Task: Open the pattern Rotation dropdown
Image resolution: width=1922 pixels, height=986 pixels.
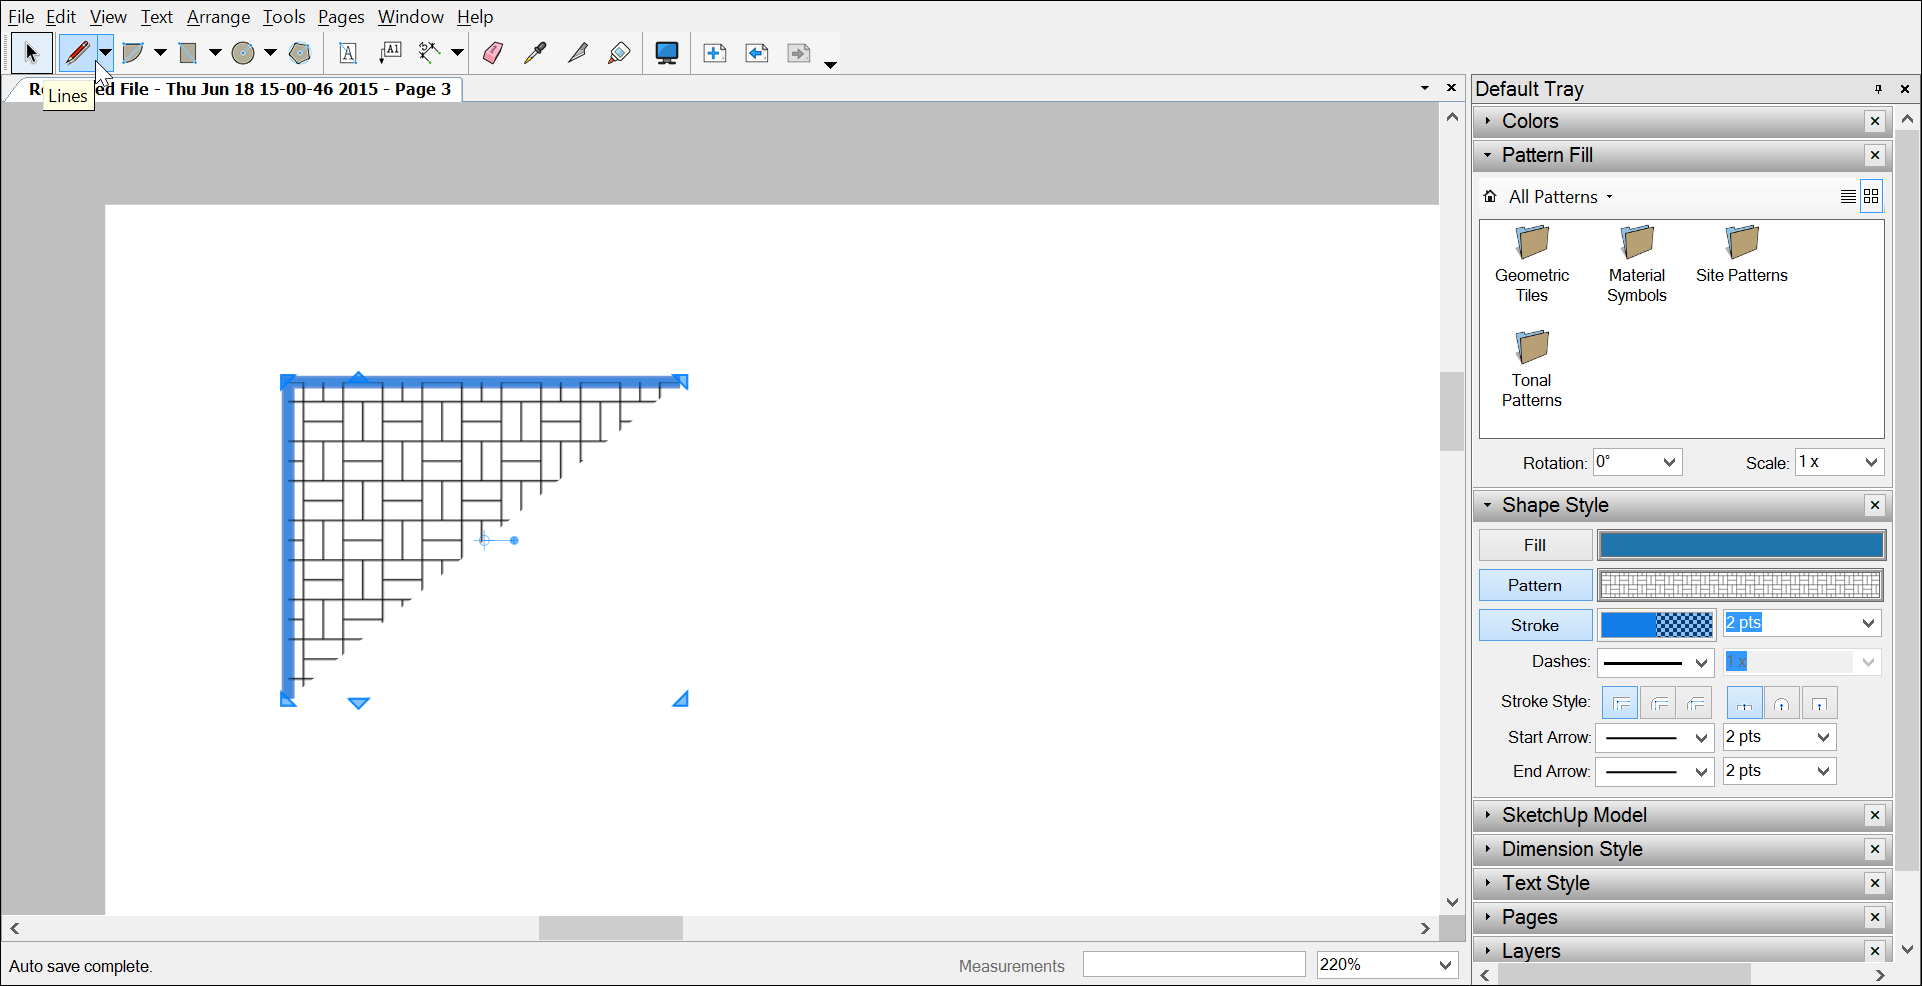Action: coord(1636,461)
